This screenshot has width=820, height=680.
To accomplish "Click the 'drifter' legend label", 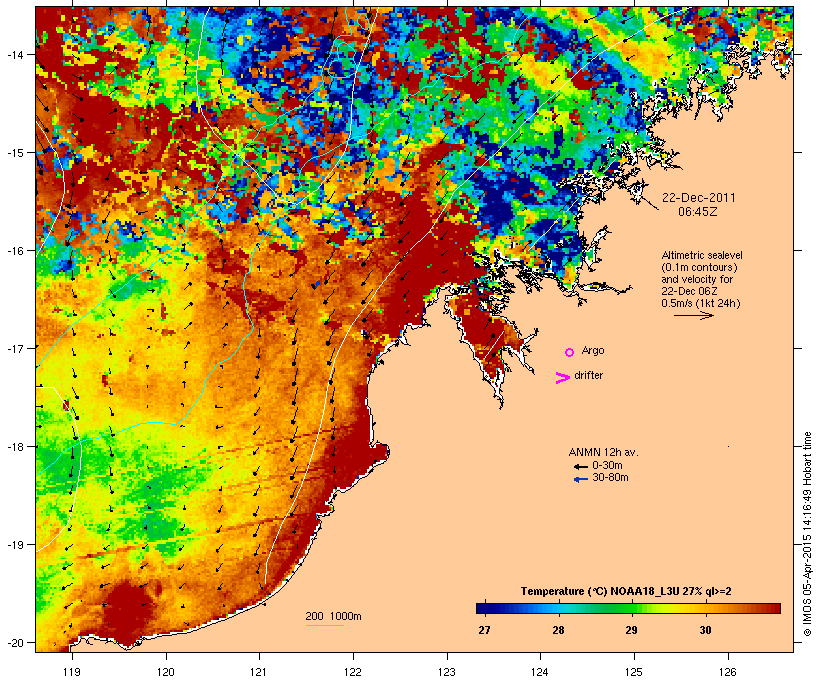I will [x=588, y=375].
